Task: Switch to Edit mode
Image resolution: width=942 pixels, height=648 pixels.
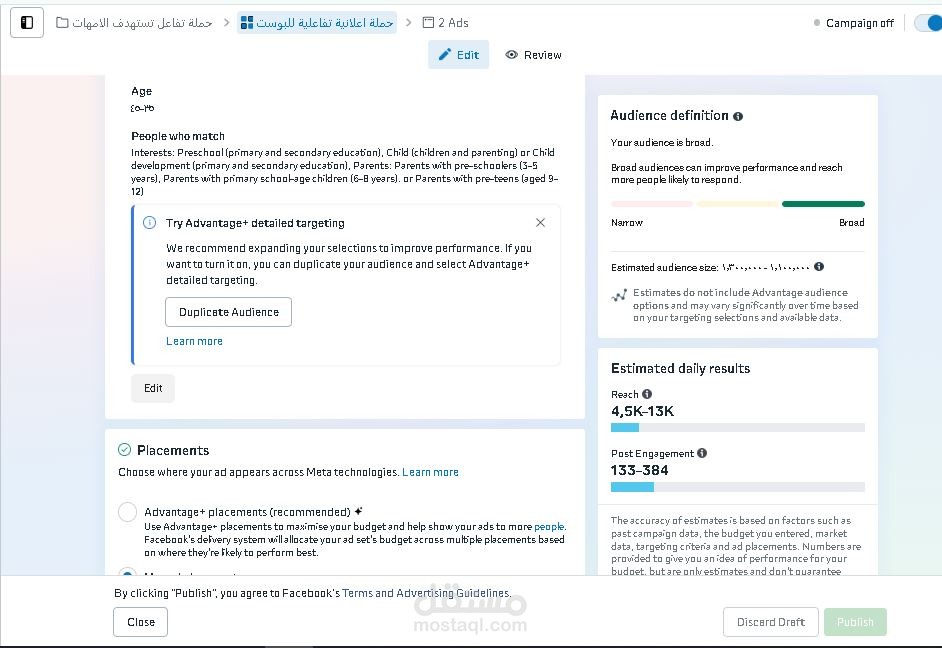Action: coord(458,55)
